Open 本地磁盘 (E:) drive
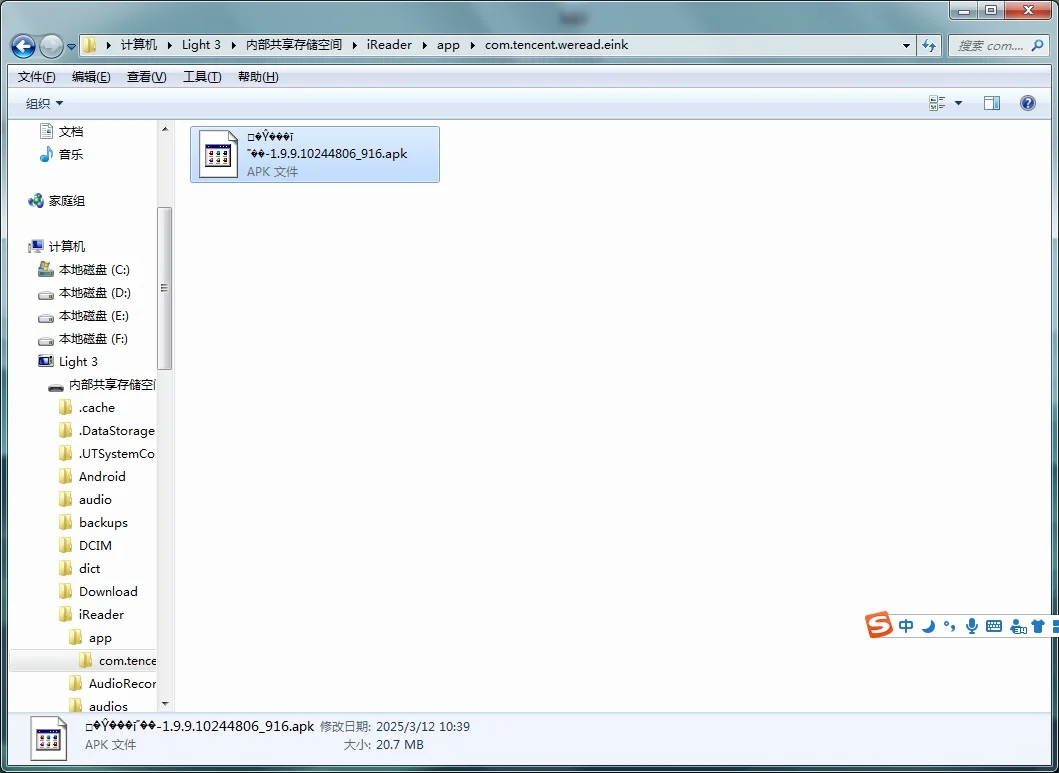This screenshot has width=1059, height=773. tap(84, 316)
